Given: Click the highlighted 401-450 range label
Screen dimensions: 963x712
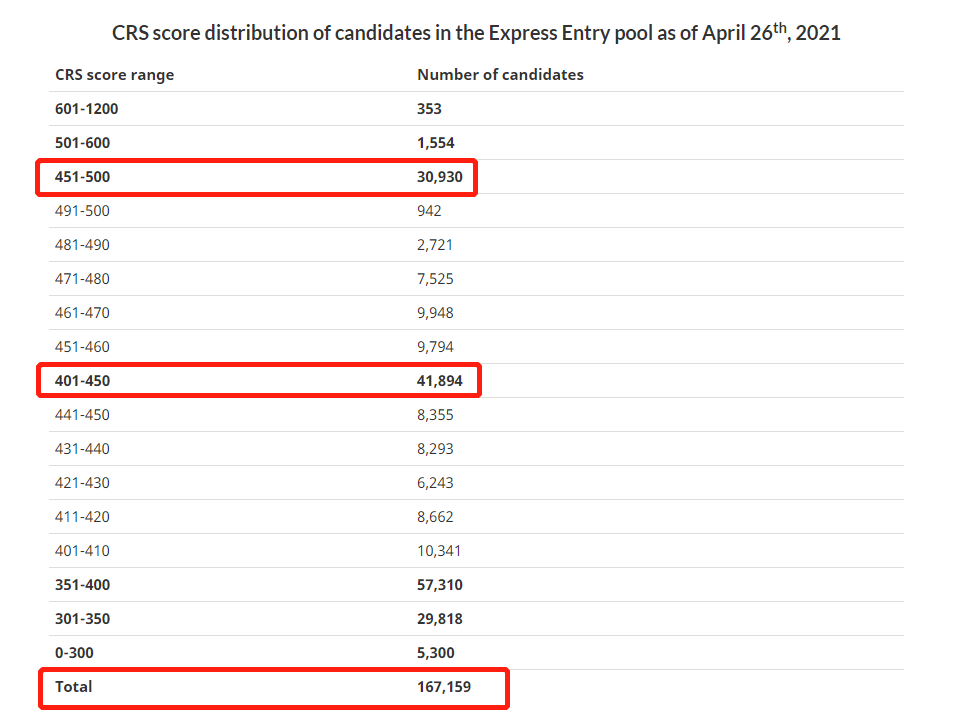Looking at the screenshot, I should pos(82,381).
